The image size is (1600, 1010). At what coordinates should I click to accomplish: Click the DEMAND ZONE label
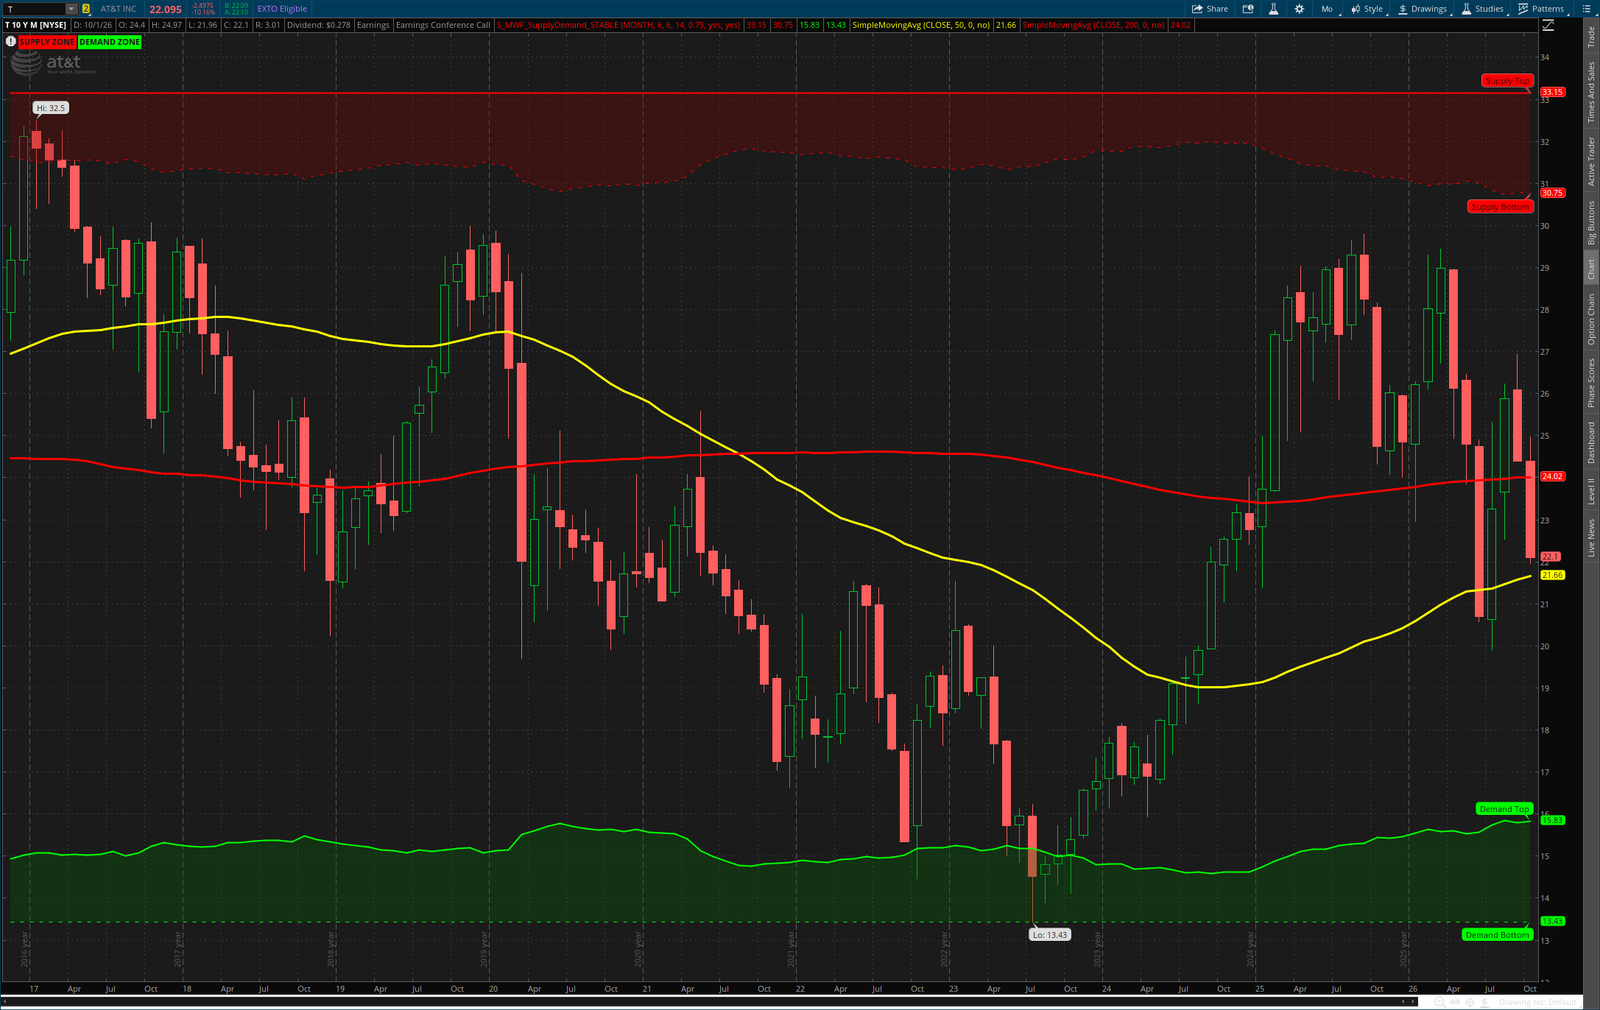(x=110, y=42)
